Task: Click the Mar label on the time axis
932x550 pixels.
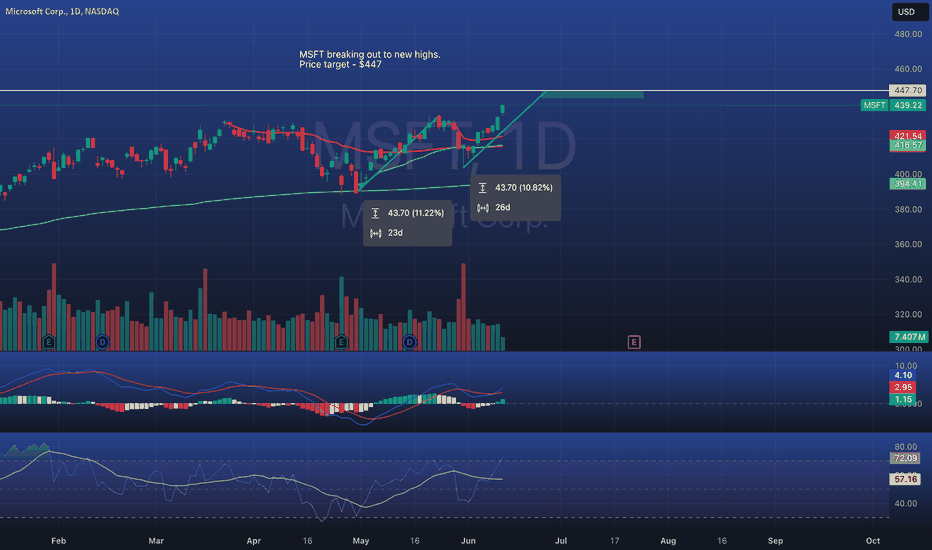Action: tap(156, 540)
